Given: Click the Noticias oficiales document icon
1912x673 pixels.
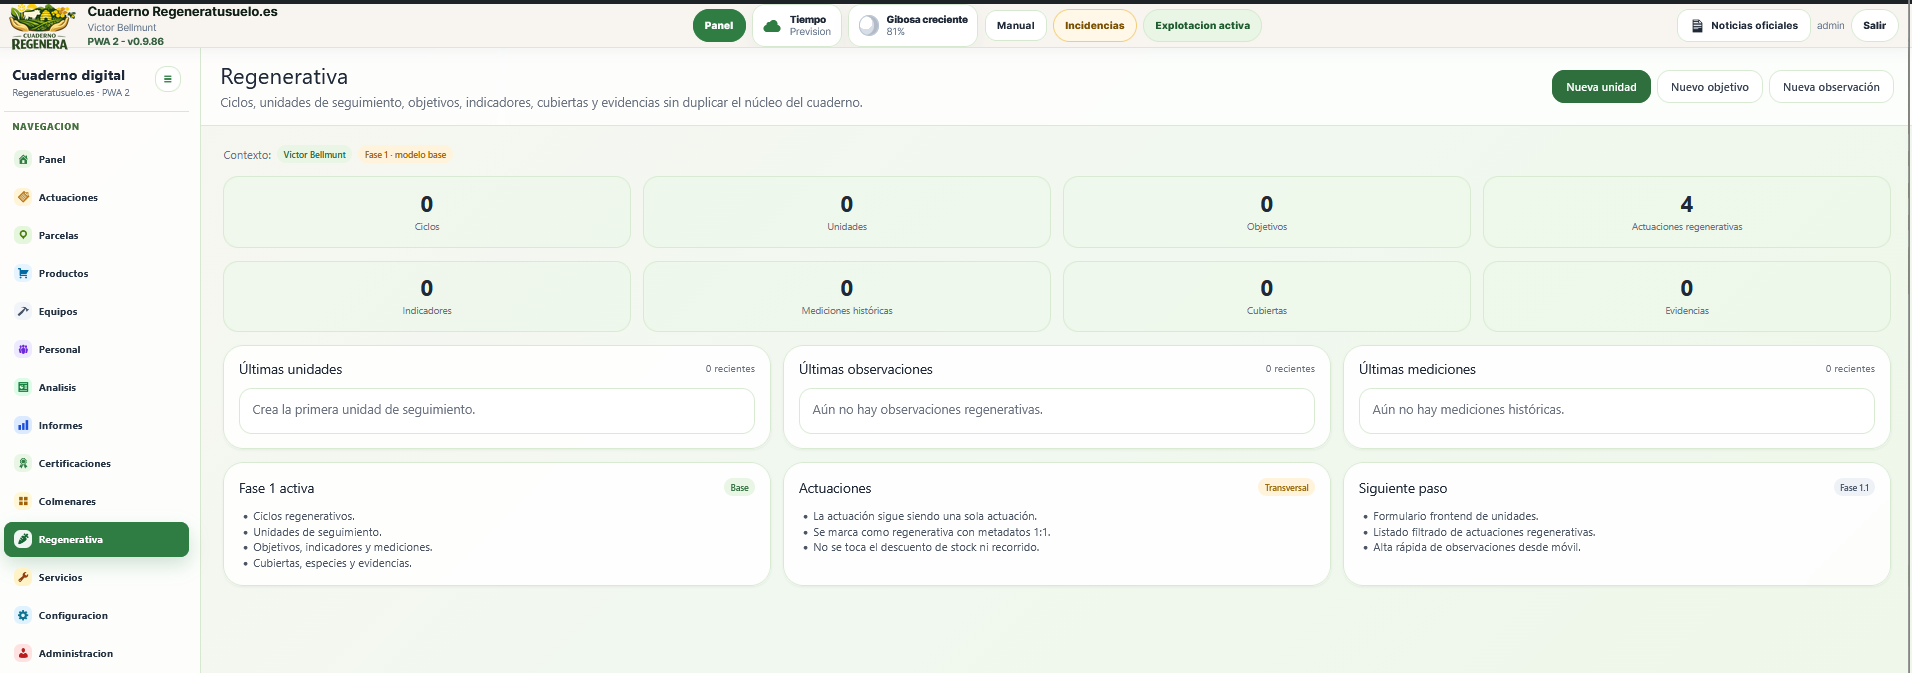Looking at the screenshot, I should pos(1697,26).
